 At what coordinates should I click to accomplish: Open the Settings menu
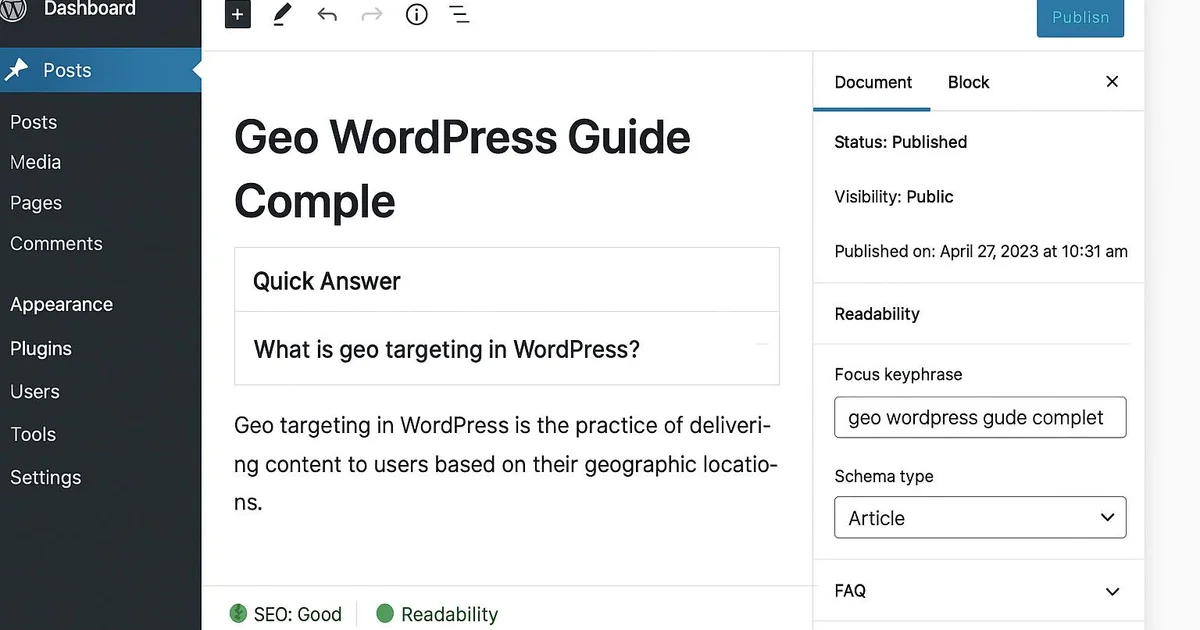point(45,478)
